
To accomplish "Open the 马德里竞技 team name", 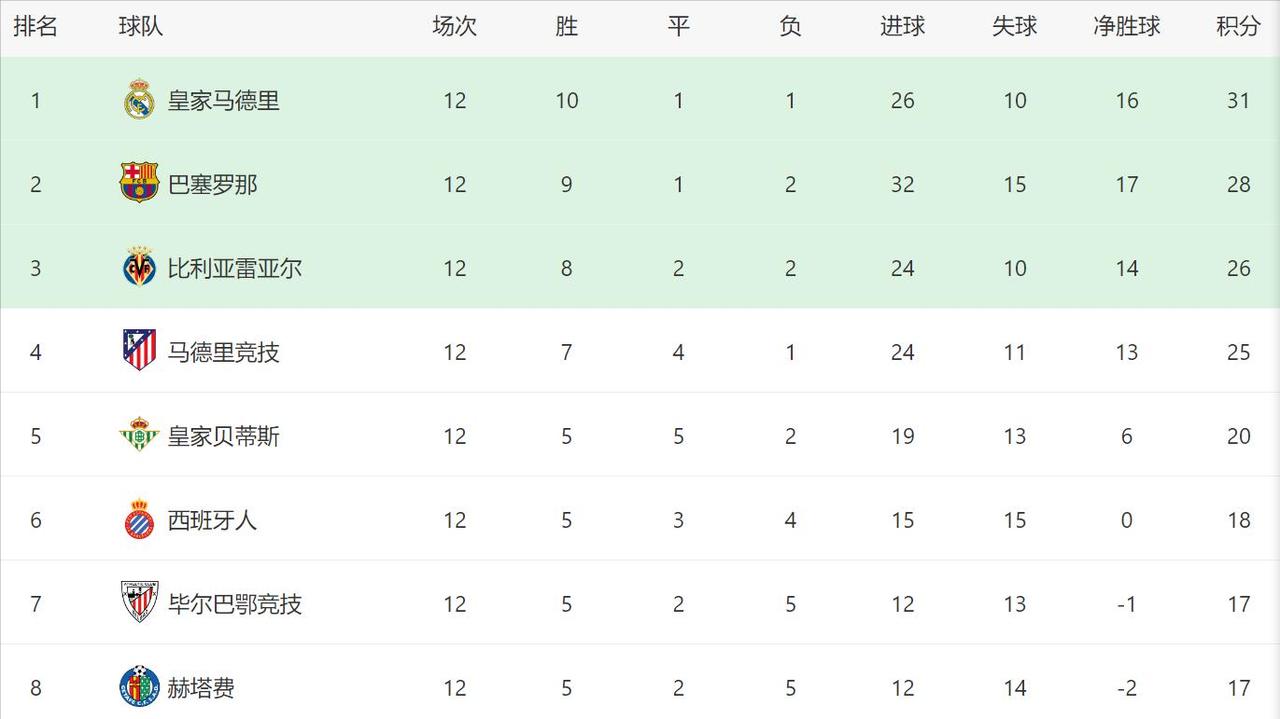I will pyautogui.click(x=223, y=353).
